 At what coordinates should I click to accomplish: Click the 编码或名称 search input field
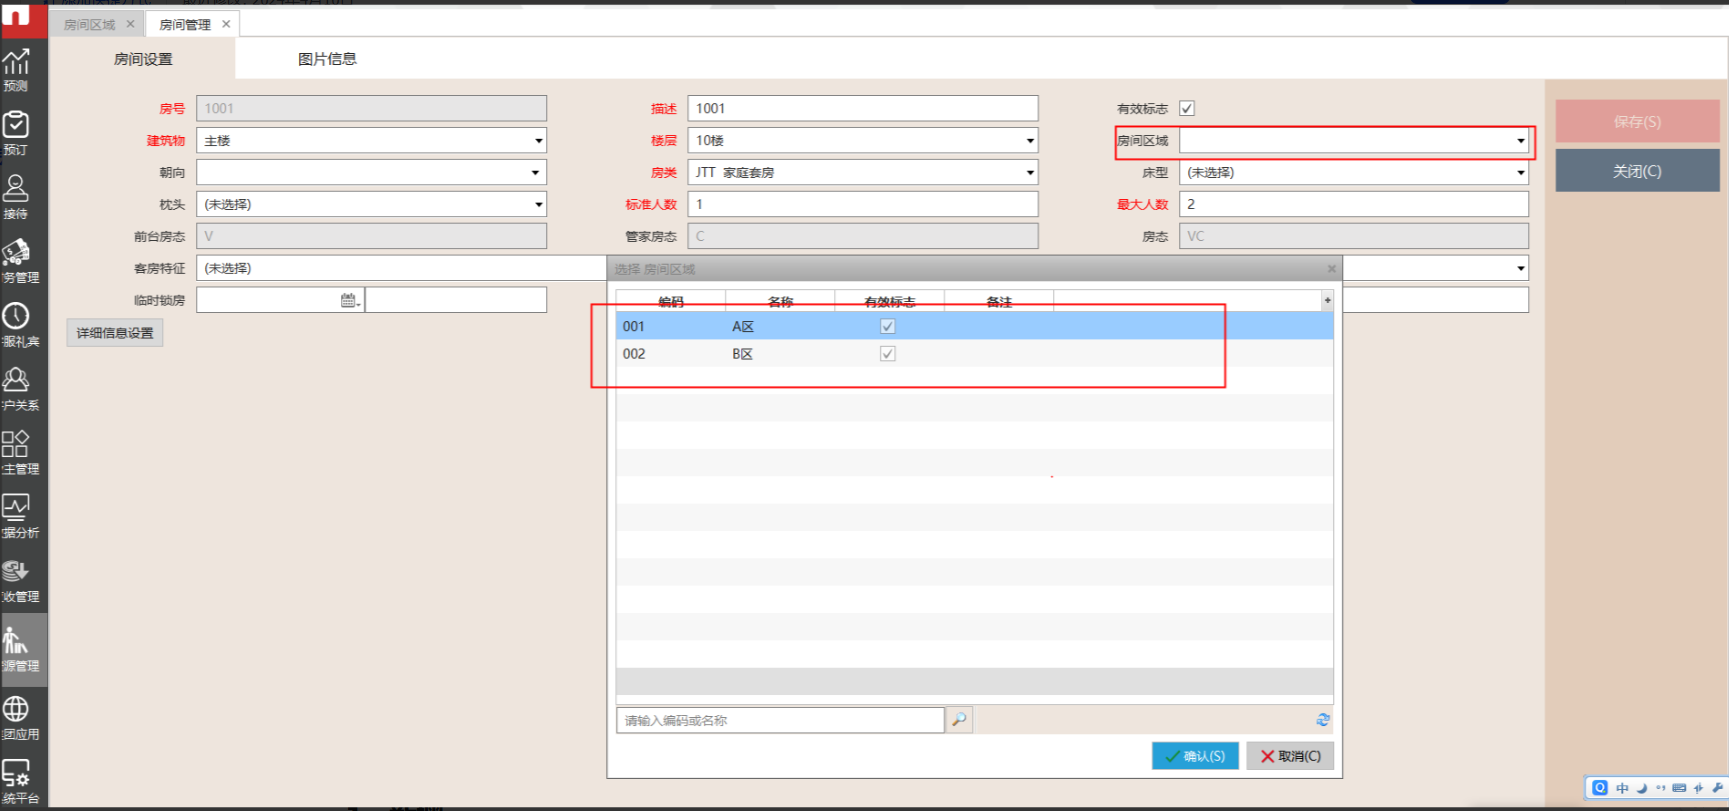780,720
